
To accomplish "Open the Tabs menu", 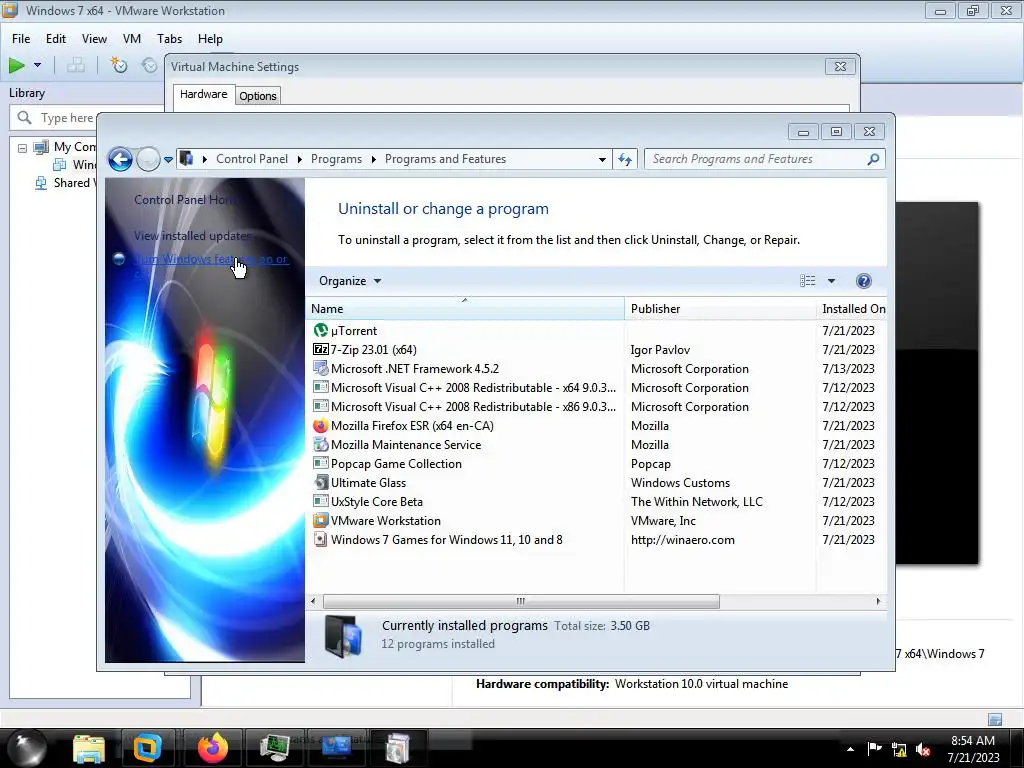I will click(x=169, y=39).
